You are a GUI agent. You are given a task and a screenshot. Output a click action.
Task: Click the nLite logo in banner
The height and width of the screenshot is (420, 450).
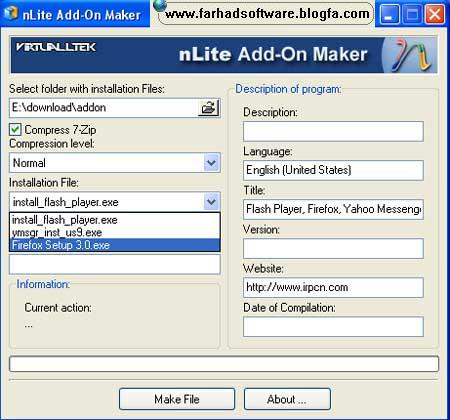pyautogui.click(x=410, y=55)
